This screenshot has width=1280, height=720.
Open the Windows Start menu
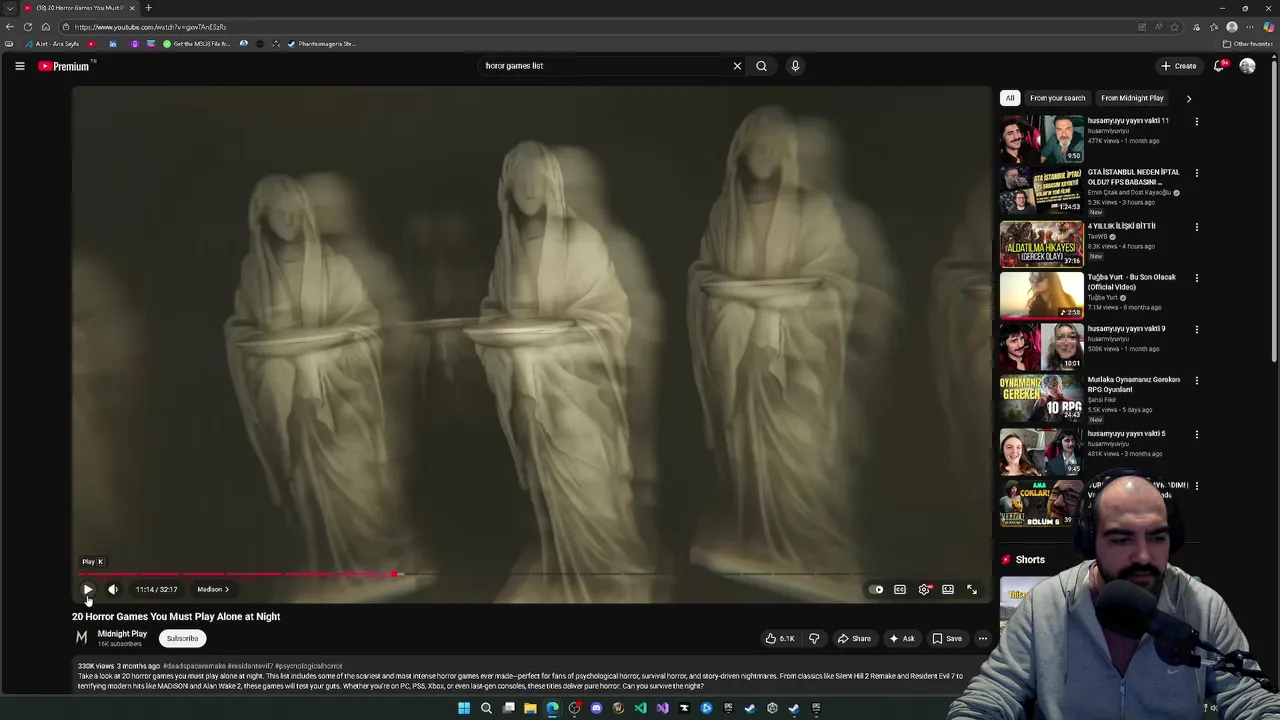tap(464, 708)
